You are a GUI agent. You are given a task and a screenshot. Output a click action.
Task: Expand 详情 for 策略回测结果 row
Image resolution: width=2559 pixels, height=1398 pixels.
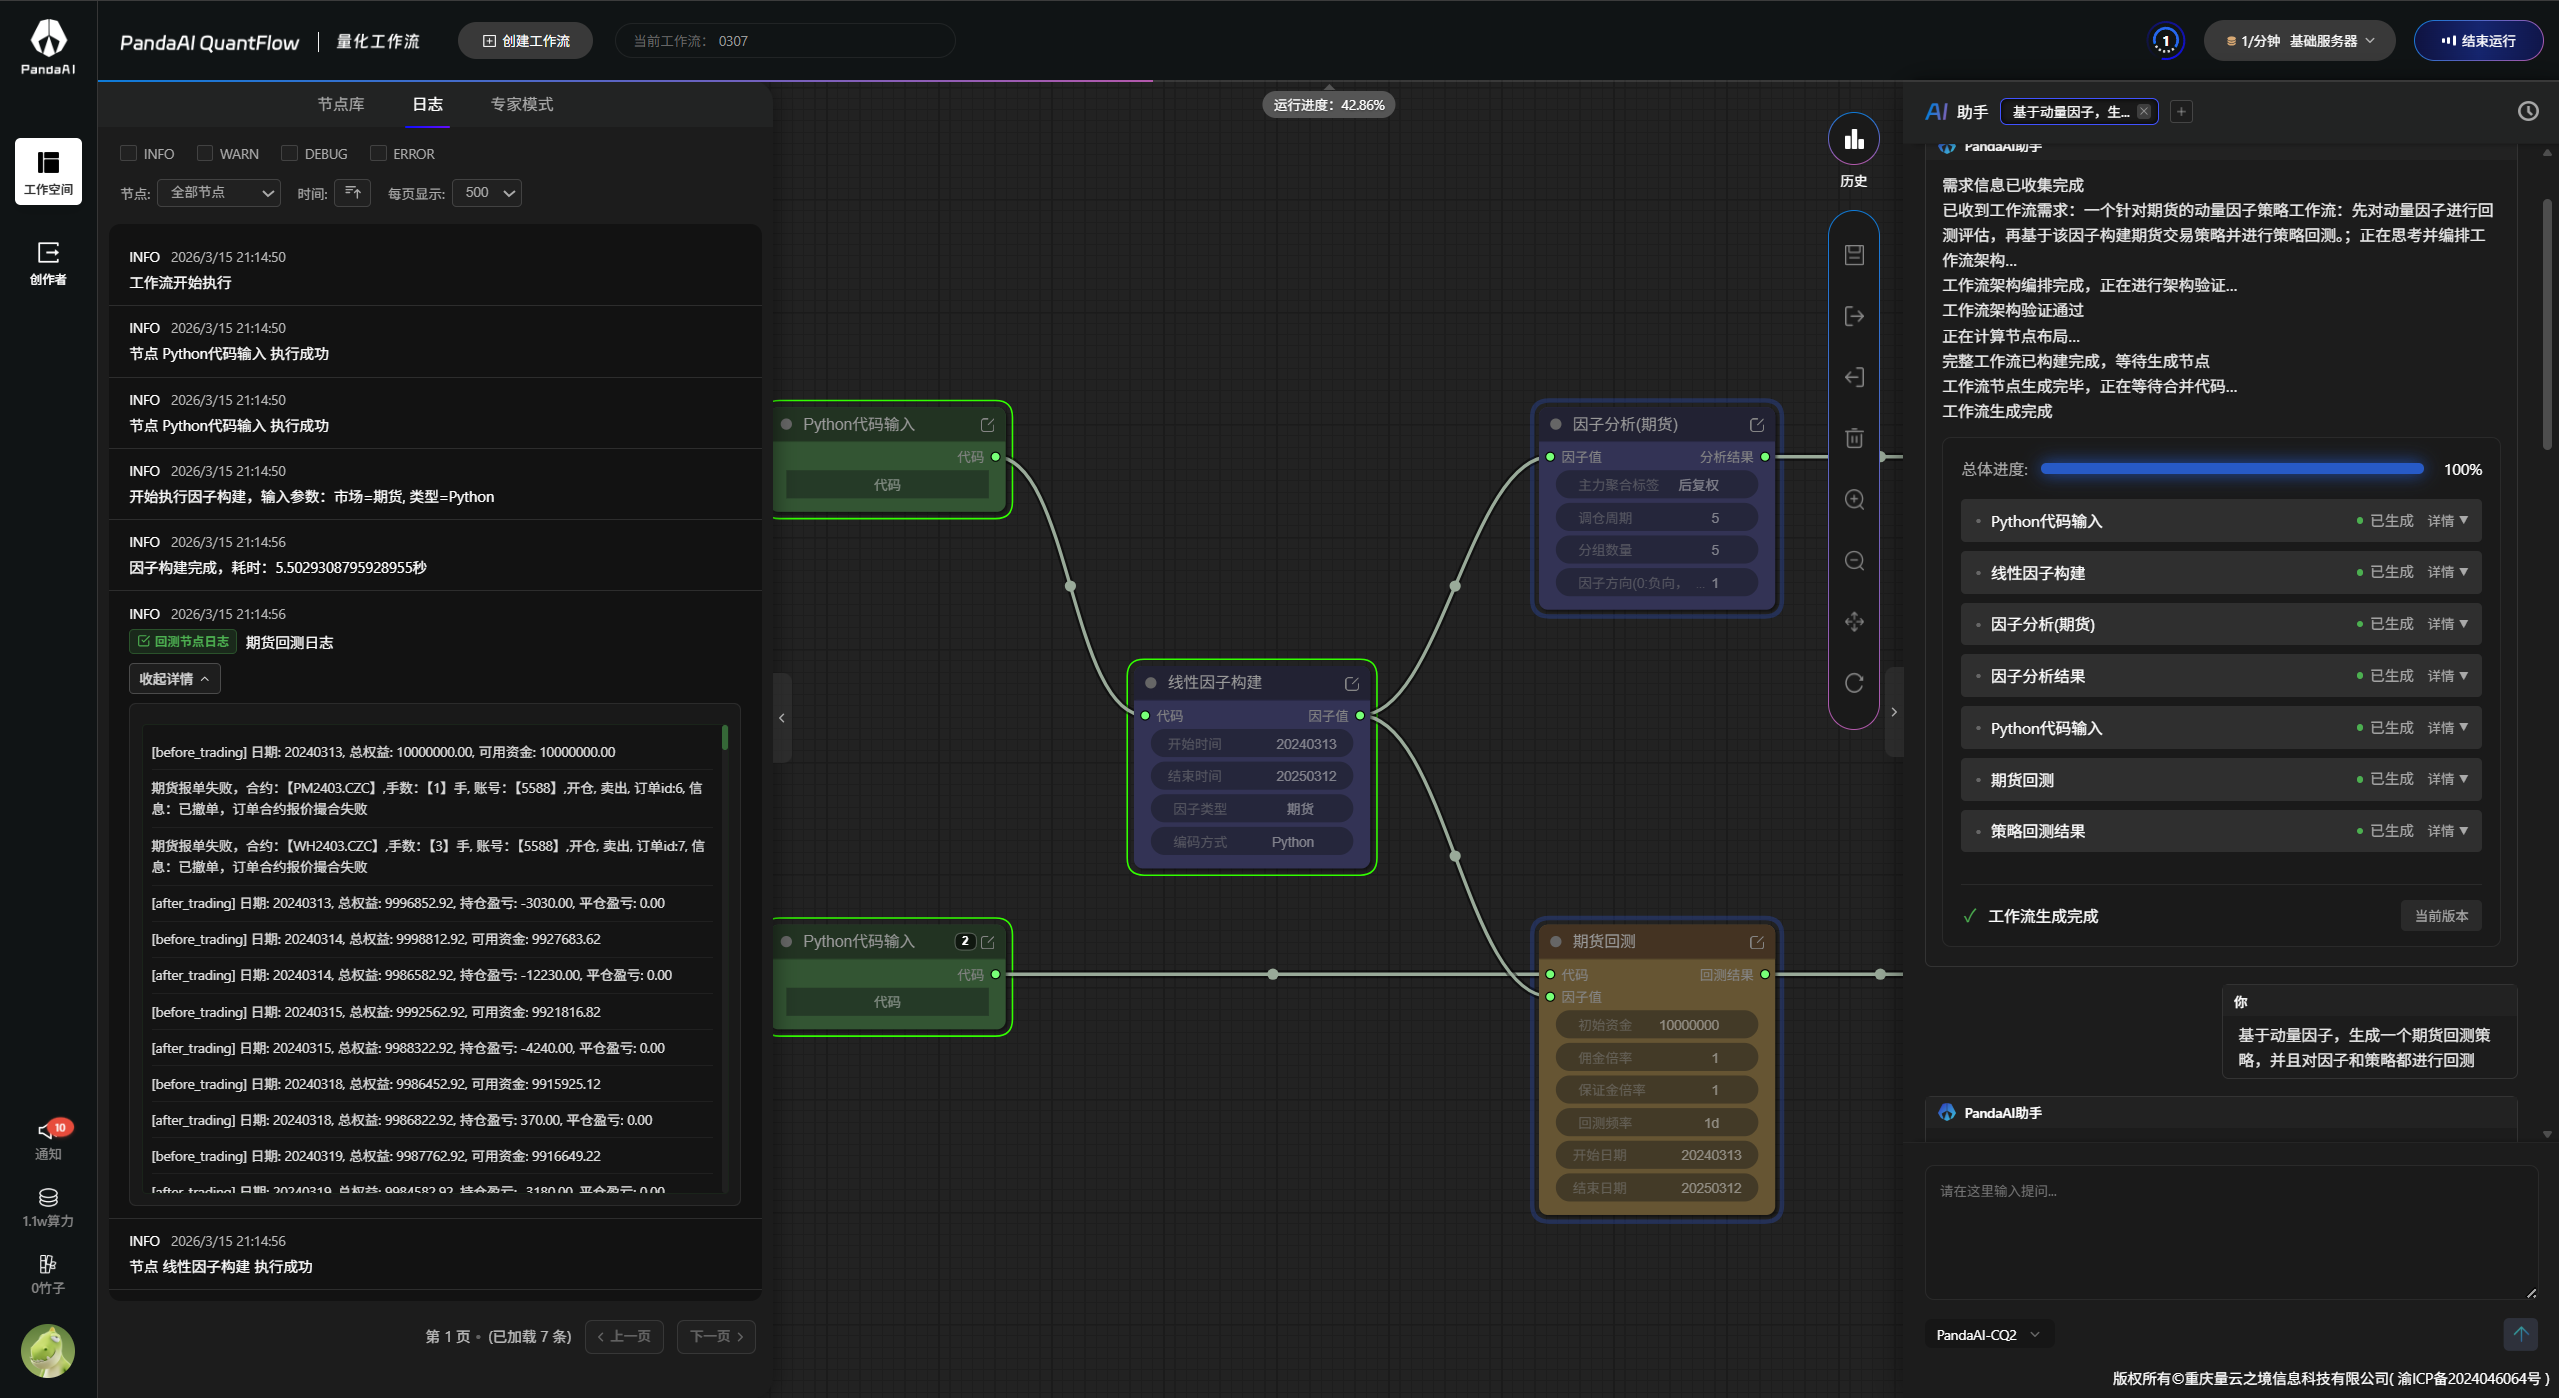[x=2447, y=831]
